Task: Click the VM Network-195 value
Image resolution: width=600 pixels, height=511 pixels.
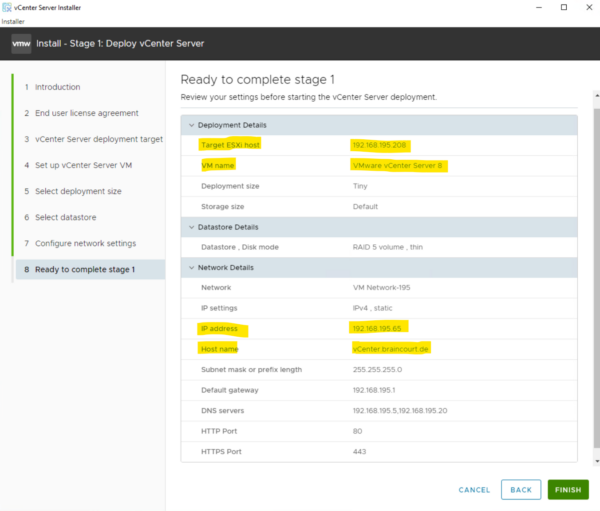Action: pyautogui.click(x=382, y=287)
